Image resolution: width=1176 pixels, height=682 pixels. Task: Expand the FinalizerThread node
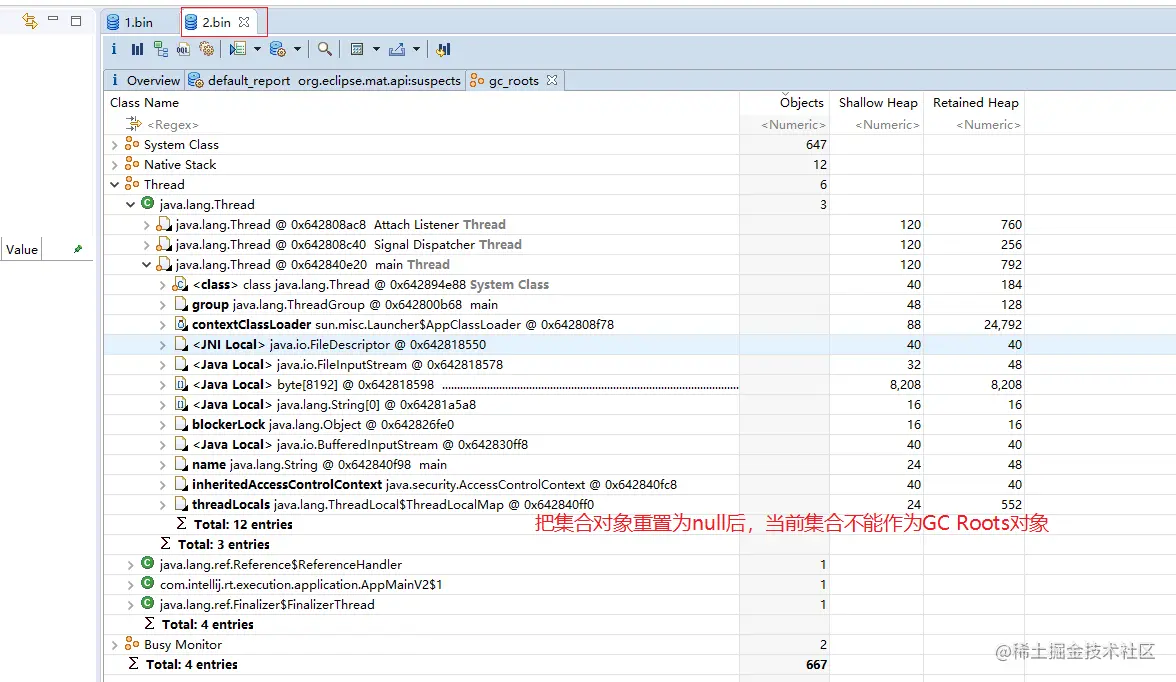130,605
